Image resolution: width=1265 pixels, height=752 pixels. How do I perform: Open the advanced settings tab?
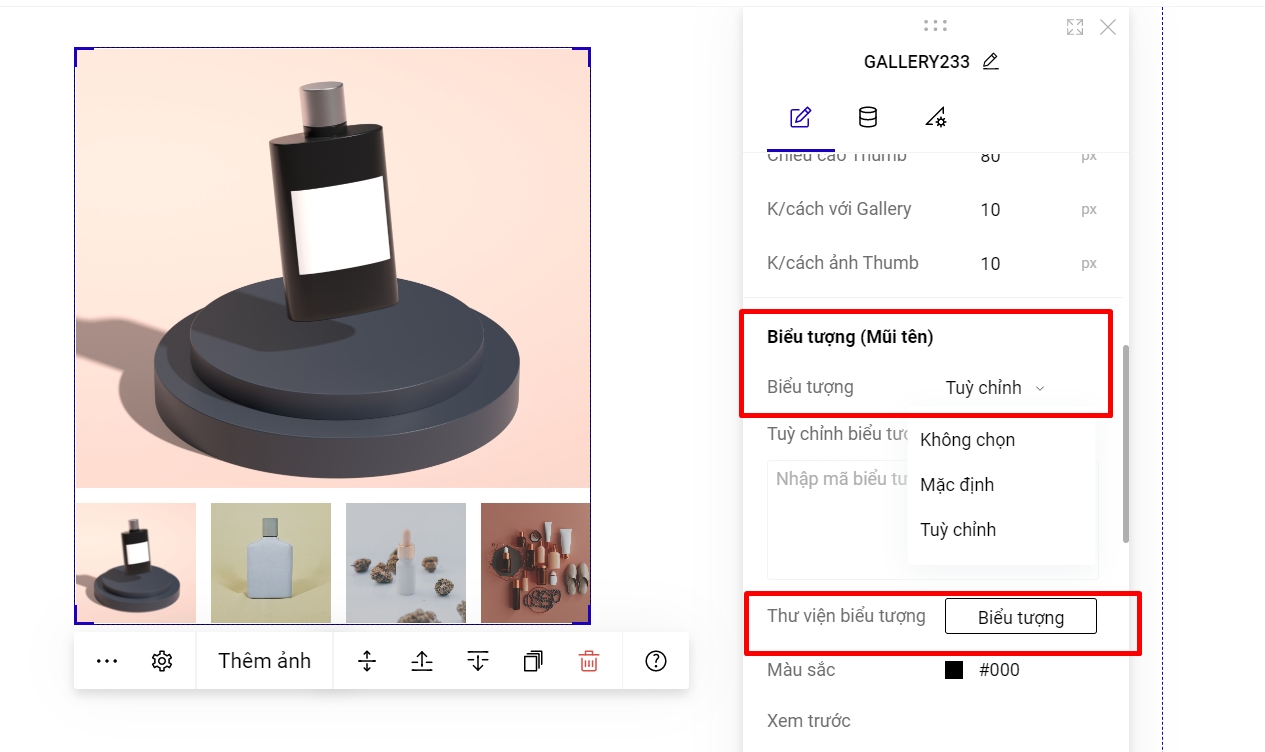point(936,118)
